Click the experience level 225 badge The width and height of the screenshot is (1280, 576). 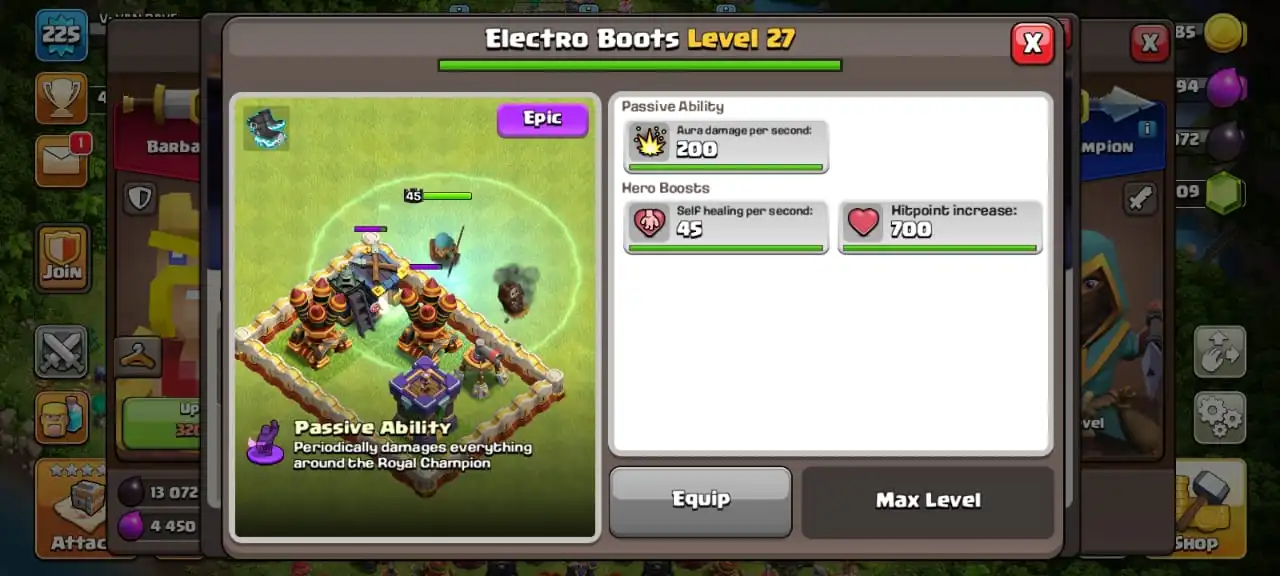click(x=61, y=35)
